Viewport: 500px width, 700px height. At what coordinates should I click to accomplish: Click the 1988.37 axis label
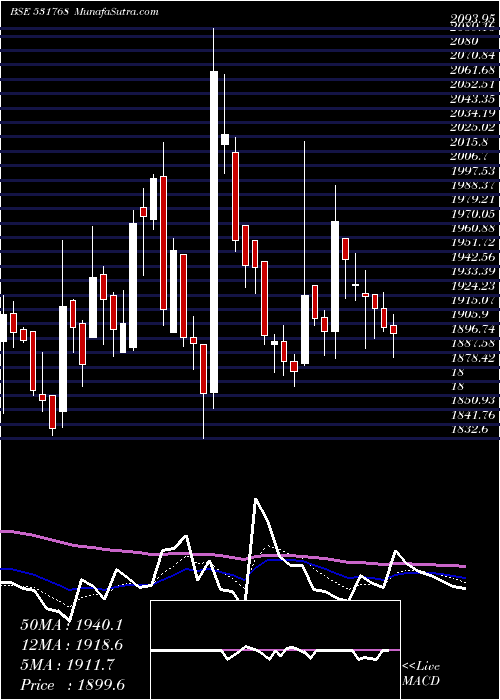coord(473,184)
